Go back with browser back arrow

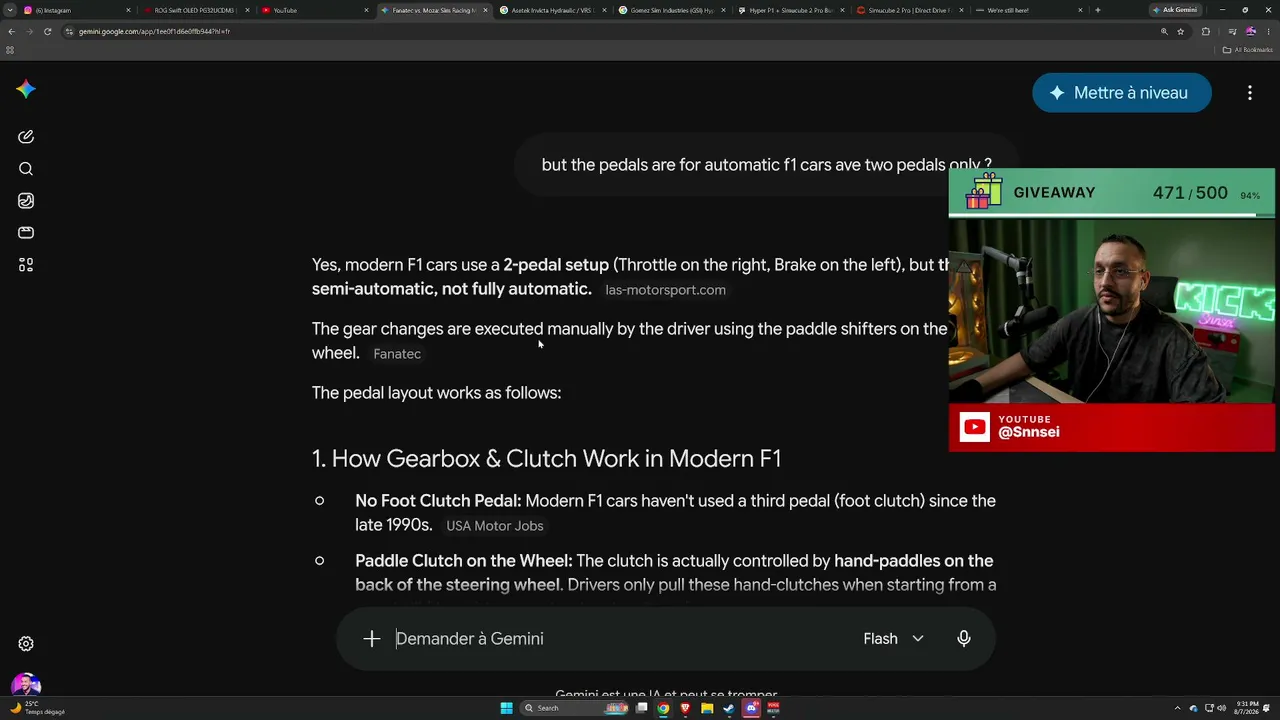[11, 31]
